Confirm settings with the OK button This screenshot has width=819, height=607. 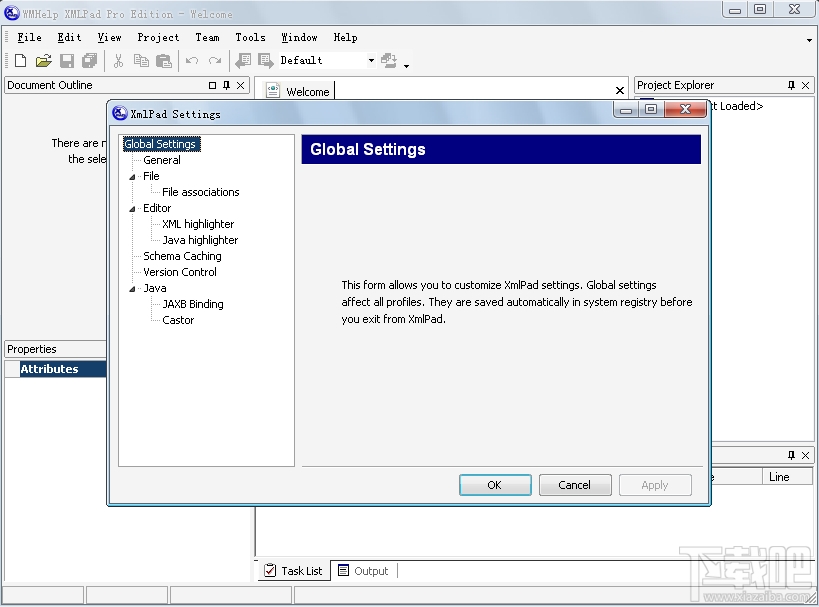495,485
